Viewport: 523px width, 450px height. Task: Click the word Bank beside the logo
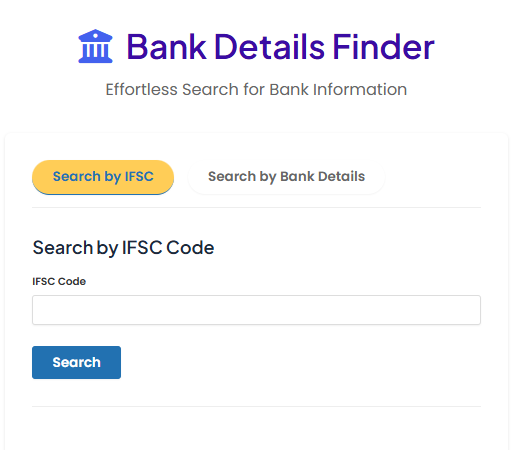[167, 47]
